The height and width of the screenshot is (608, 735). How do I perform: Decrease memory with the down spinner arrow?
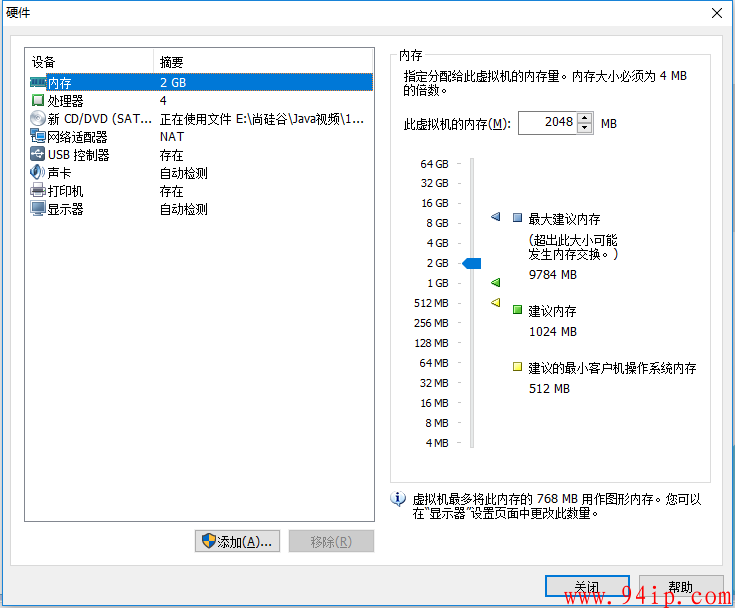(x=585, y=128)
